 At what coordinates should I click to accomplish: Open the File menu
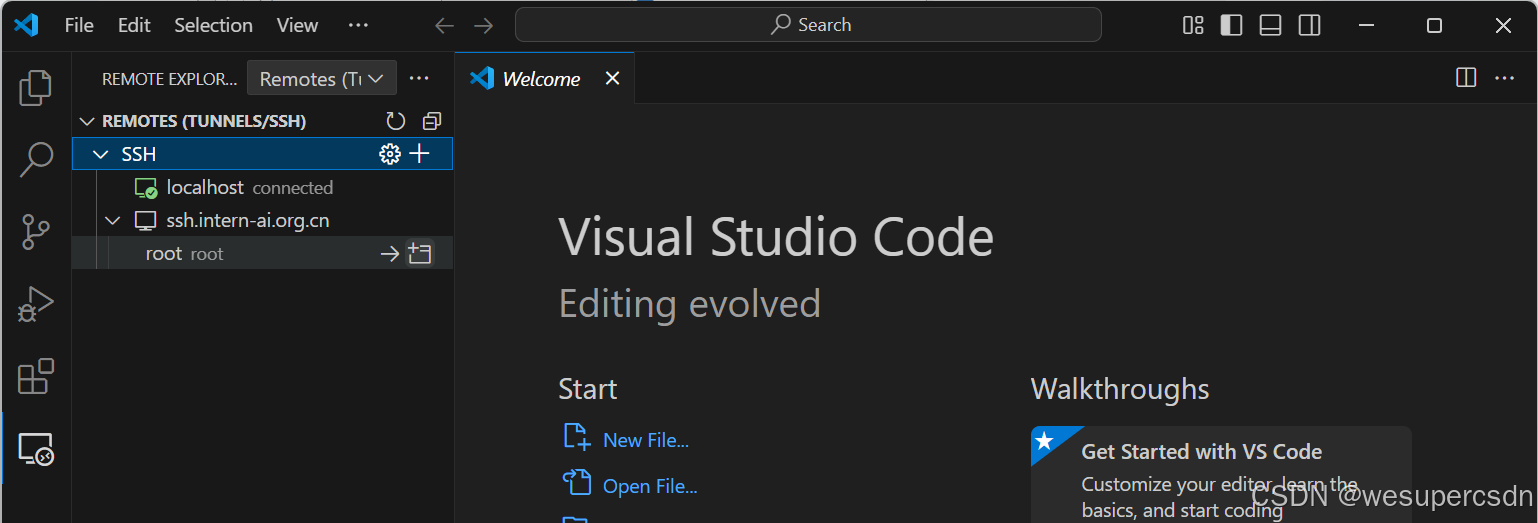point(79,25)
